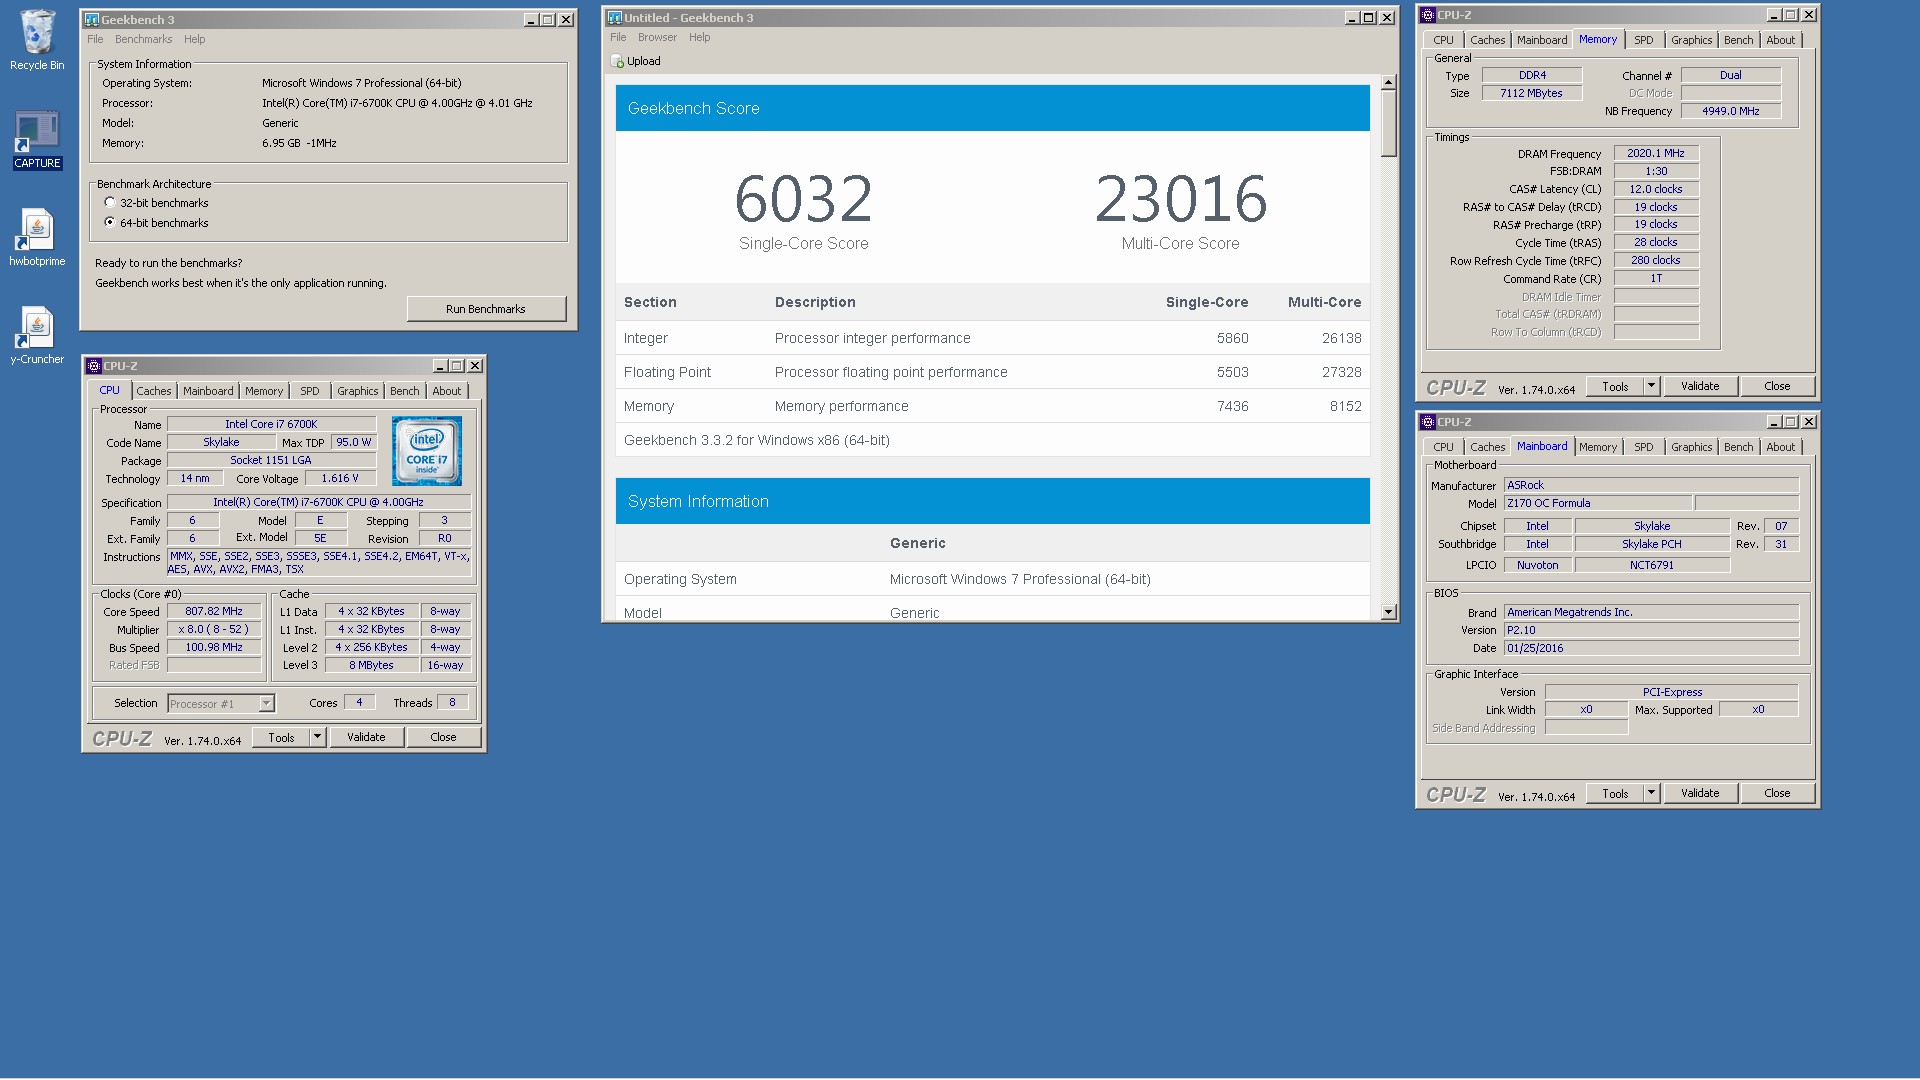Screen dimensions: 1920x1080
Task: Open the CAPTURE desktop shortcut
Action: pos(37,140)
